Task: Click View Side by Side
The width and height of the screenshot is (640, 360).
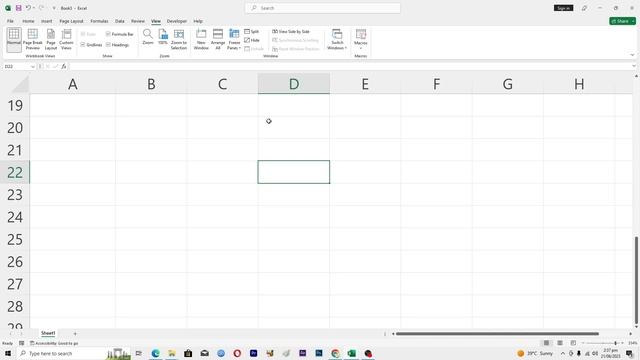Action: pyautogui.click(x=291, y=31)
